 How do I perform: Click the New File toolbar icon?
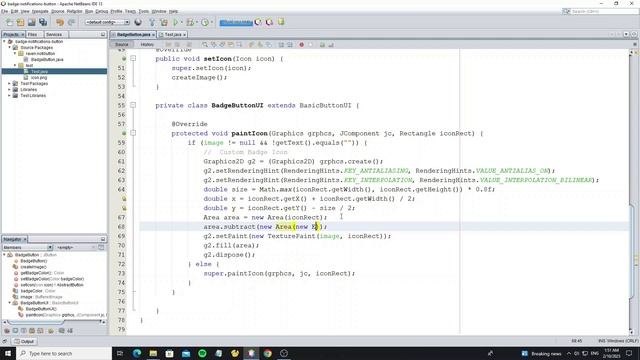(9, 22)
